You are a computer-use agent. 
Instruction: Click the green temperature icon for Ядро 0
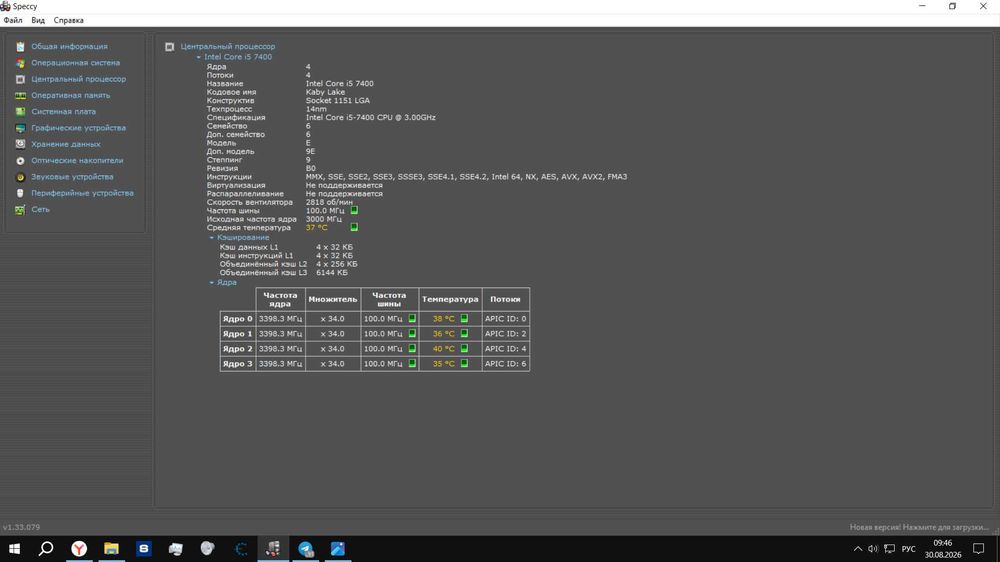point(464,318)
